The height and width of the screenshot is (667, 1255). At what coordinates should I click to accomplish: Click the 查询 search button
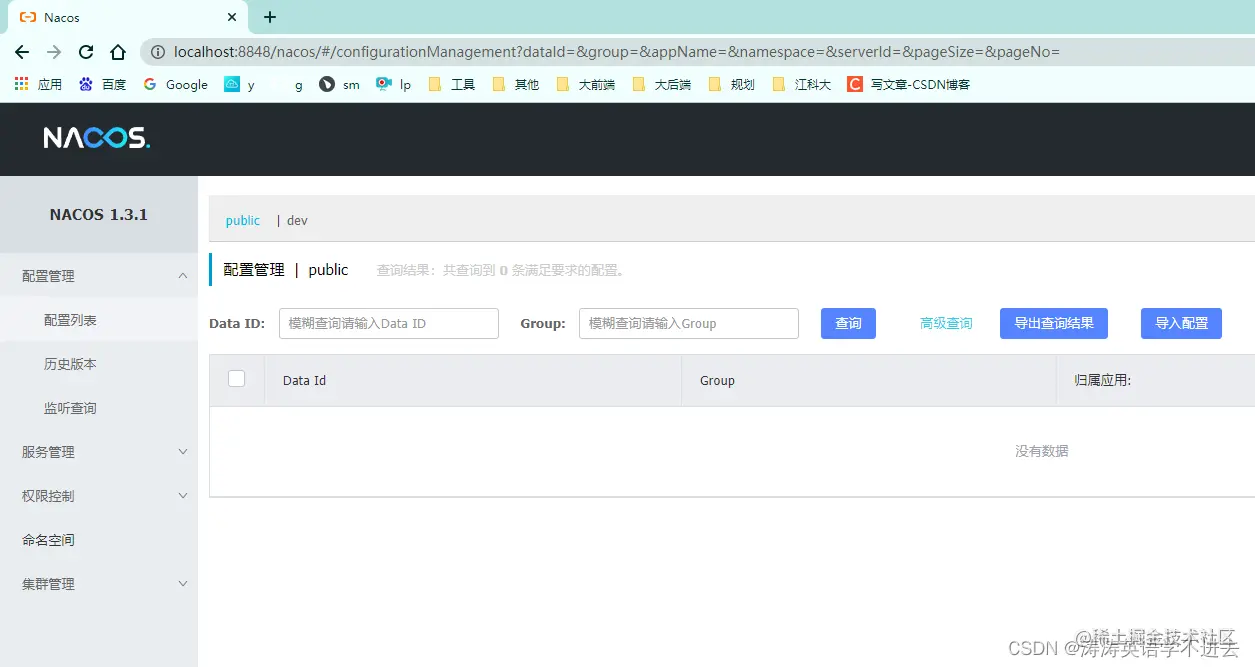tap(848, 323)
